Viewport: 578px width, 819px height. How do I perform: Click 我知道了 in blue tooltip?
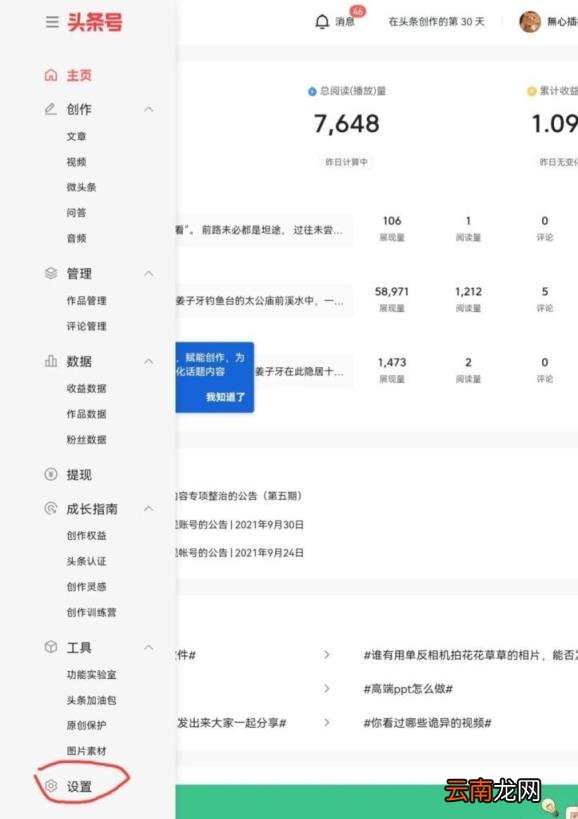pos(225,397)
